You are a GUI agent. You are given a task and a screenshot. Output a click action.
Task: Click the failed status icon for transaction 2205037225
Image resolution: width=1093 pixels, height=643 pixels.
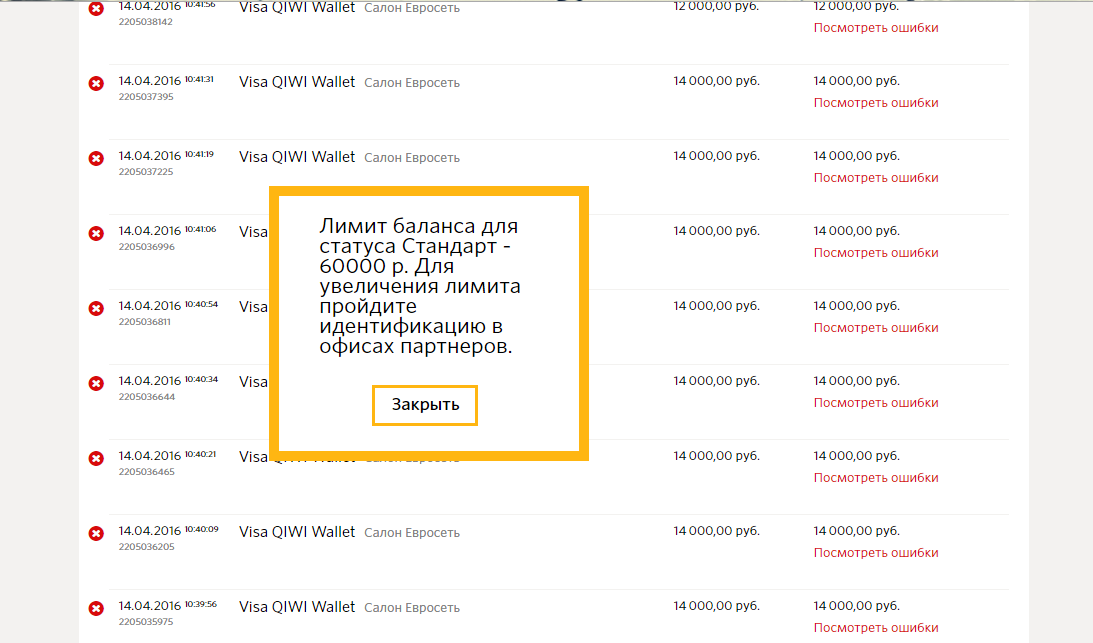pyautogui.click(x=96, y=158)
